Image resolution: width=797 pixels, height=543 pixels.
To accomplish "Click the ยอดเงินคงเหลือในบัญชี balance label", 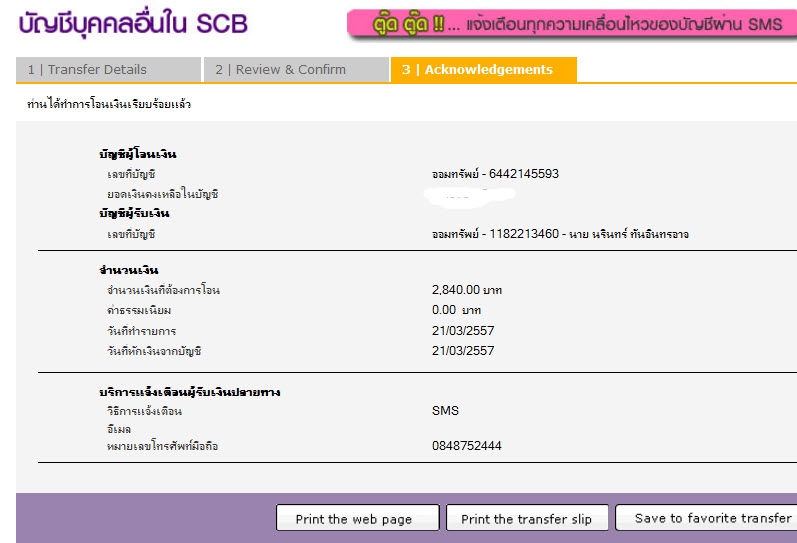I will tap(163, 194).
